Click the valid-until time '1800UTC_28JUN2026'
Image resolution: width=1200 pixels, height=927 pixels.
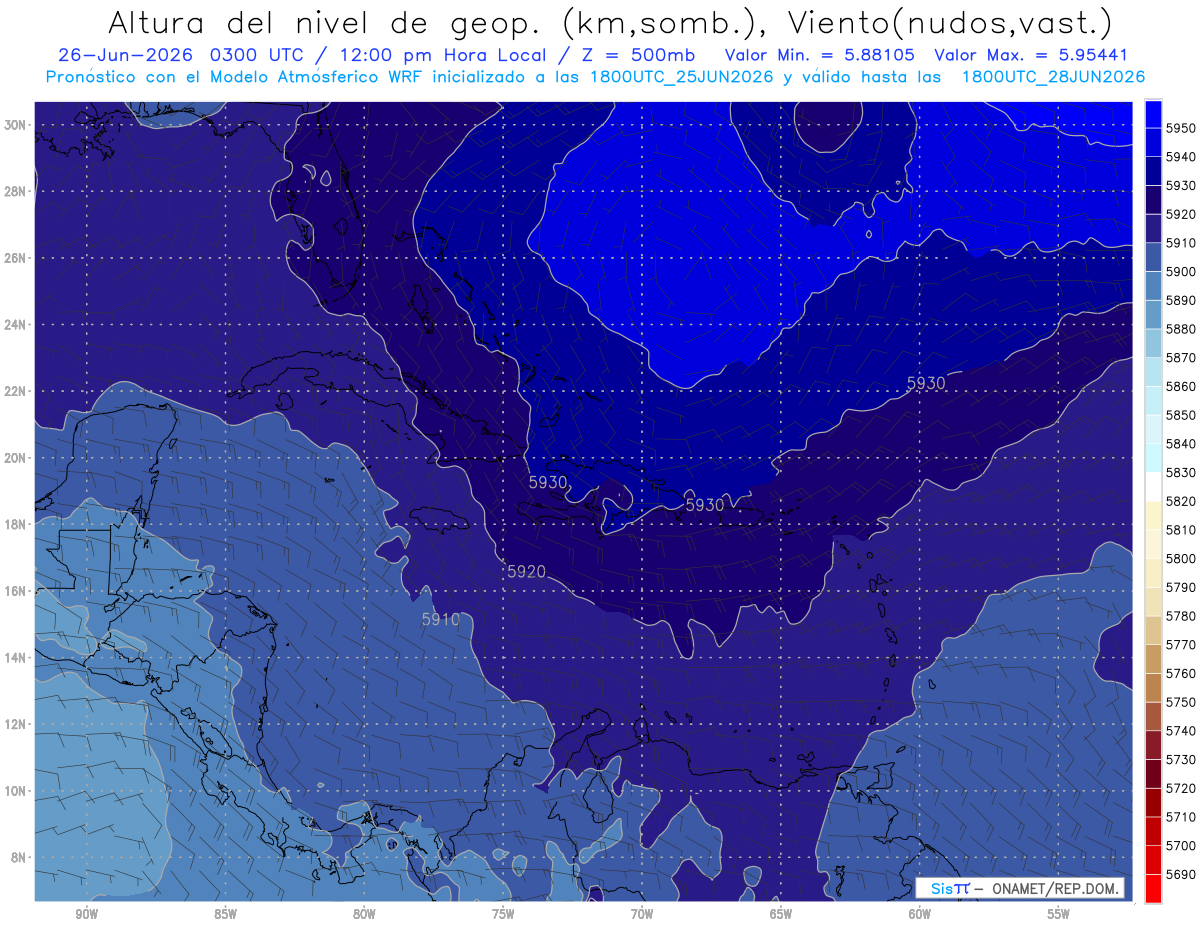coord(1054,77)
